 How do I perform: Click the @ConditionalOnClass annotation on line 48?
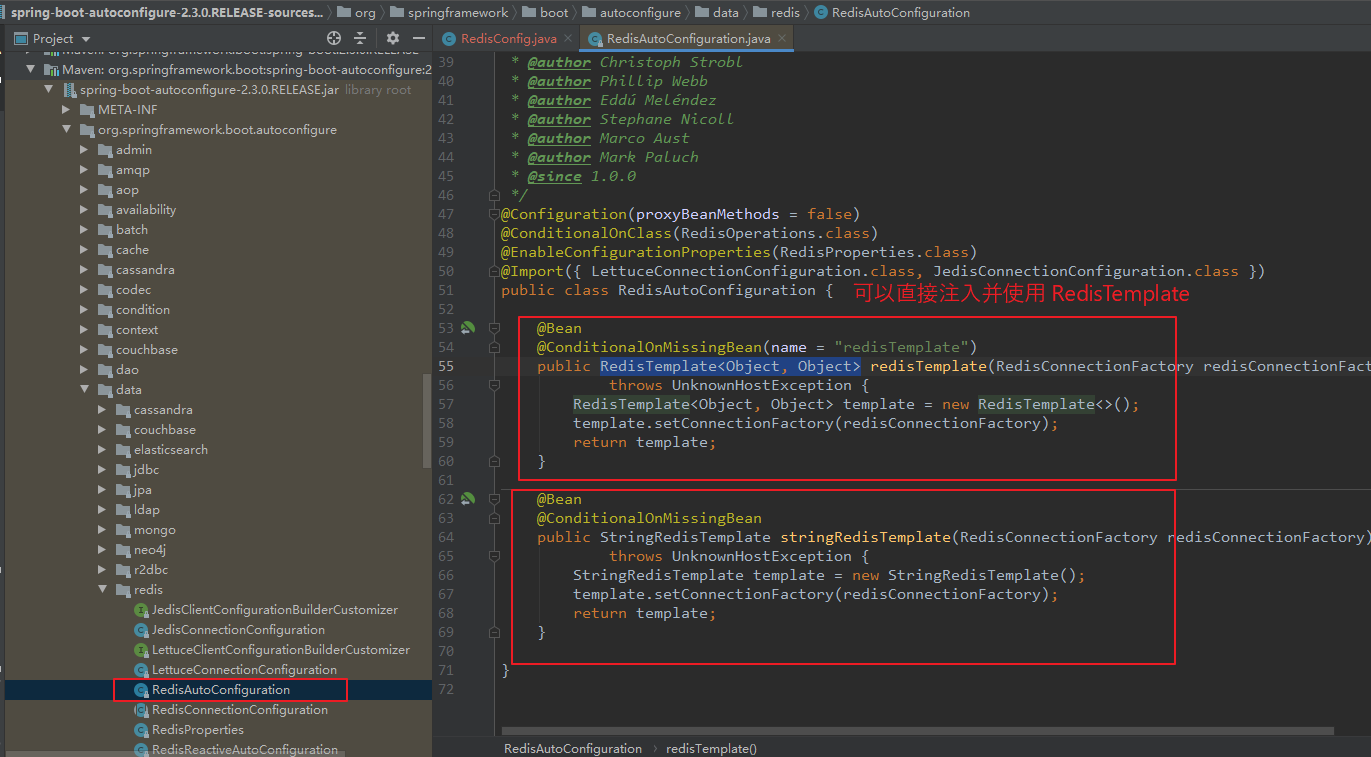point(586,233)
